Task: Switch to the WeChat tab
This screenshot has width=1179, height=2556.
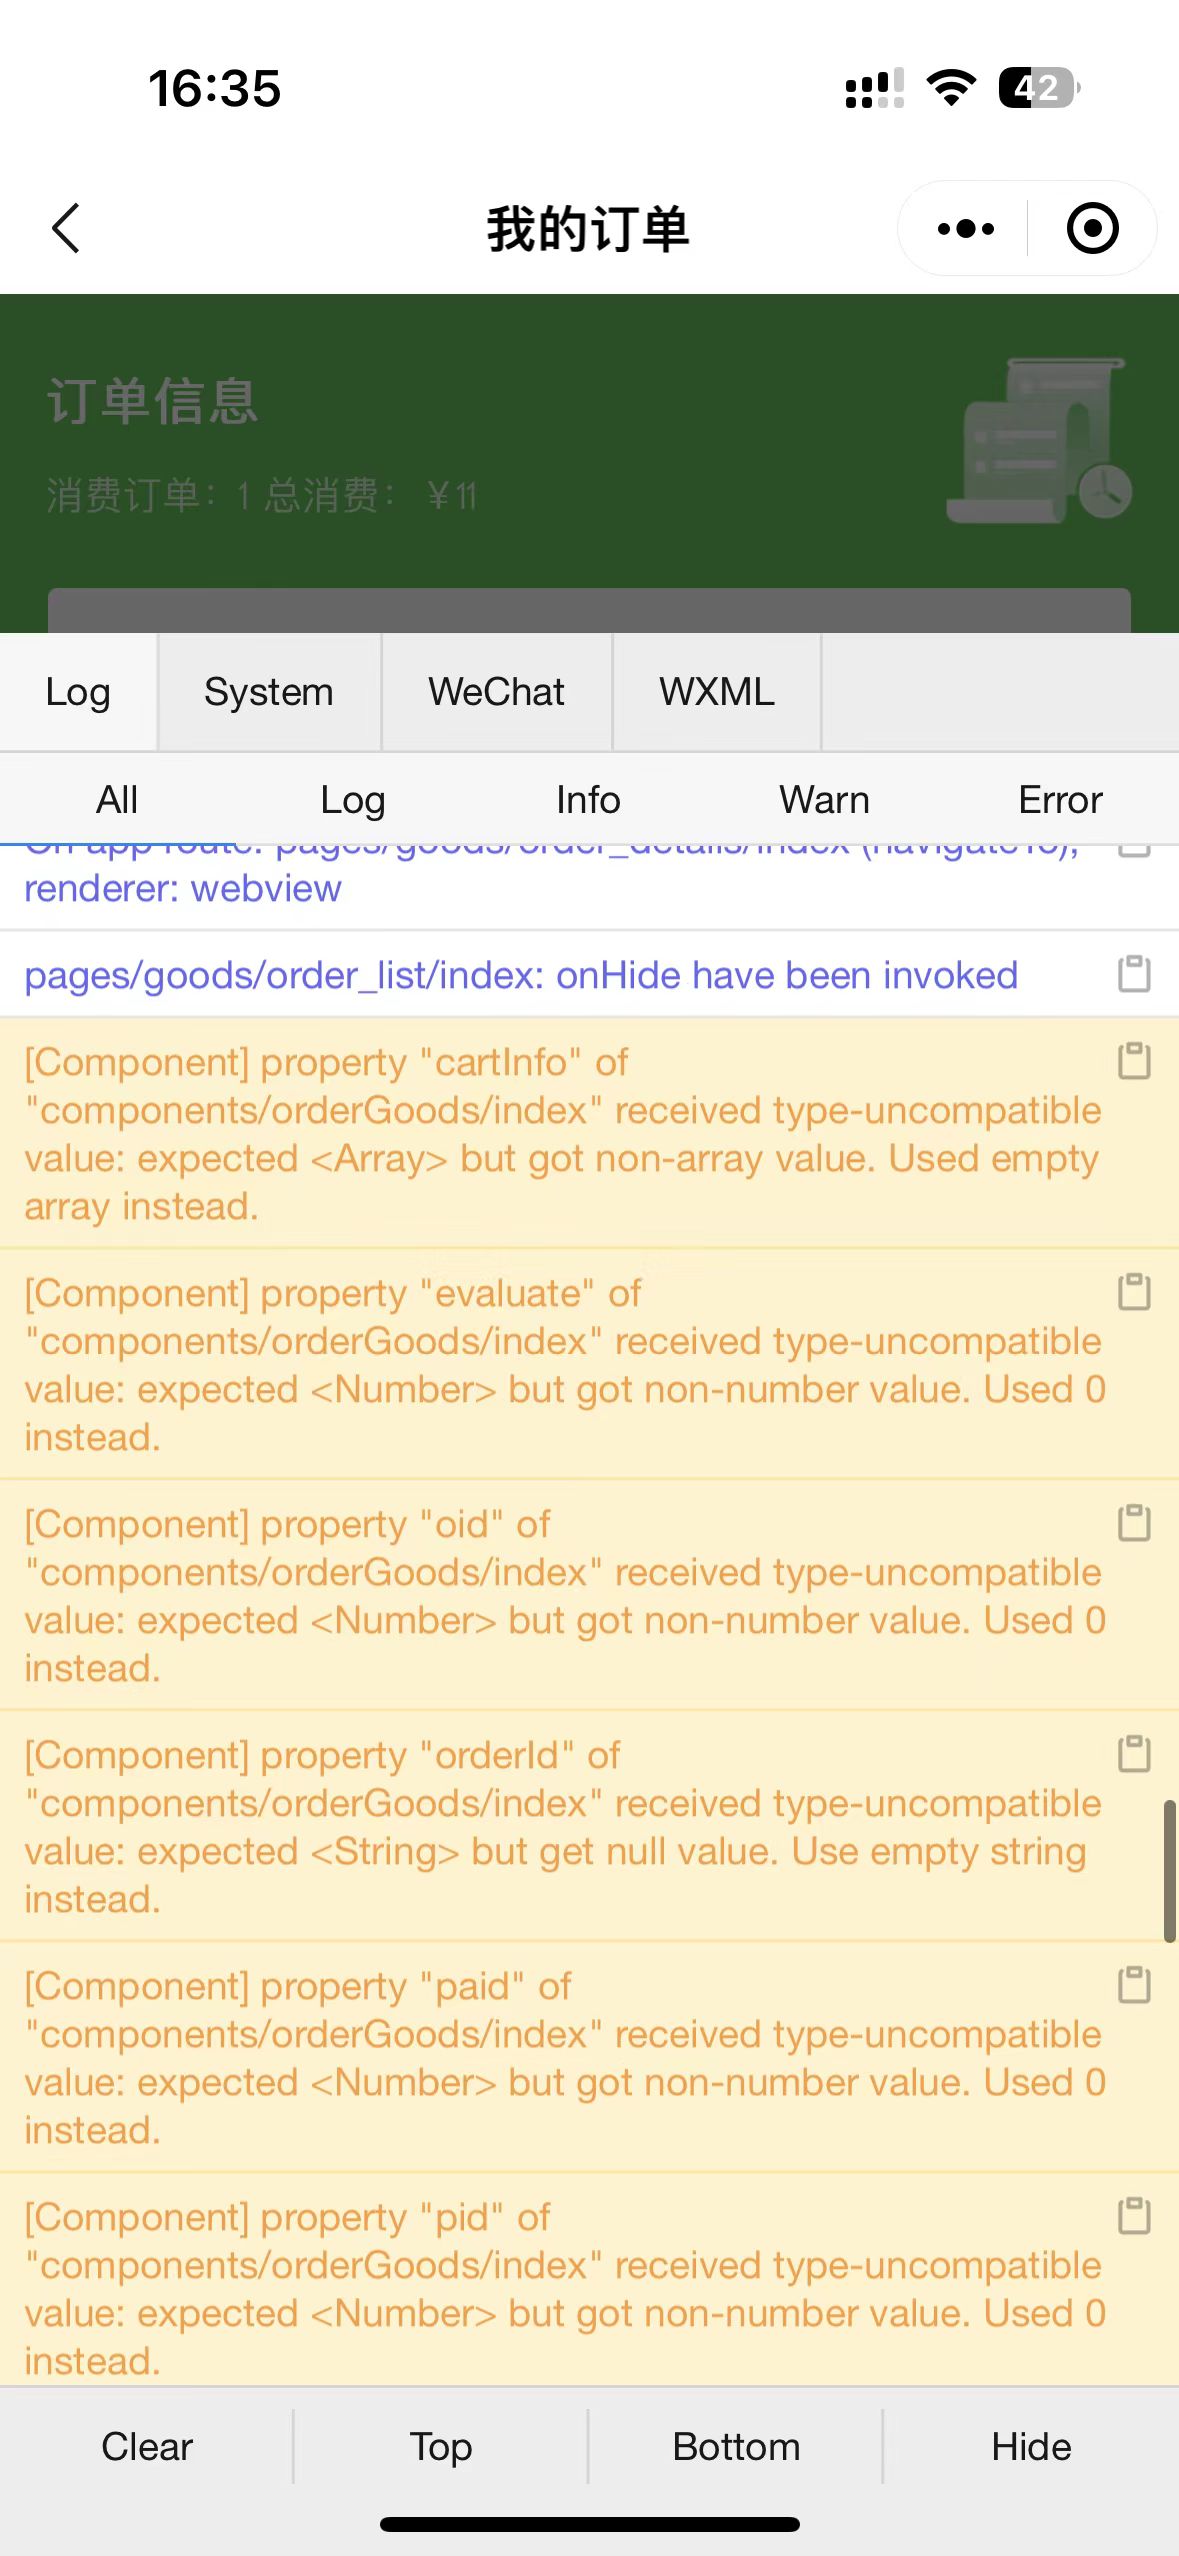Action: click(x=497, y=692)
